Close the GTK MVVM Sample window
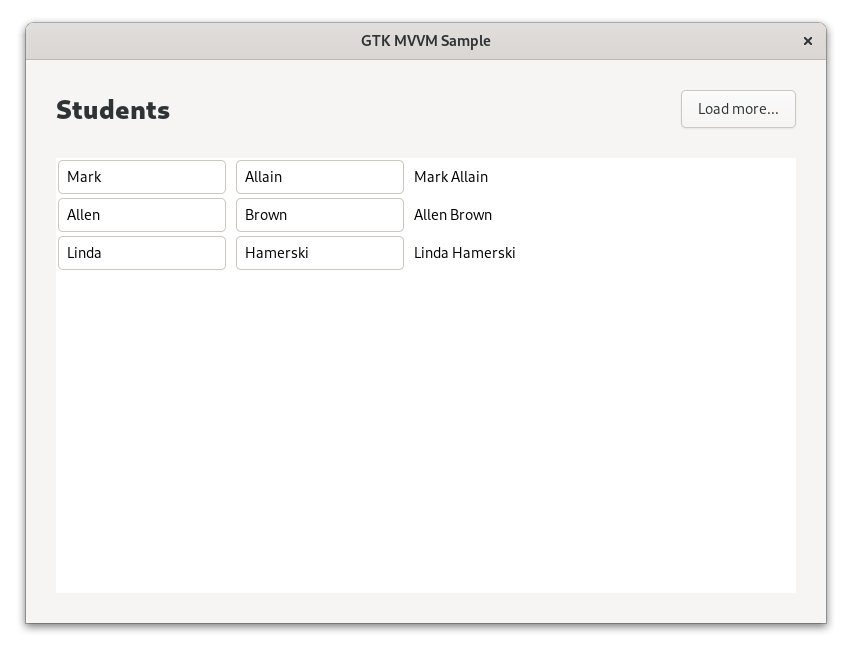 tap(807, 41)
